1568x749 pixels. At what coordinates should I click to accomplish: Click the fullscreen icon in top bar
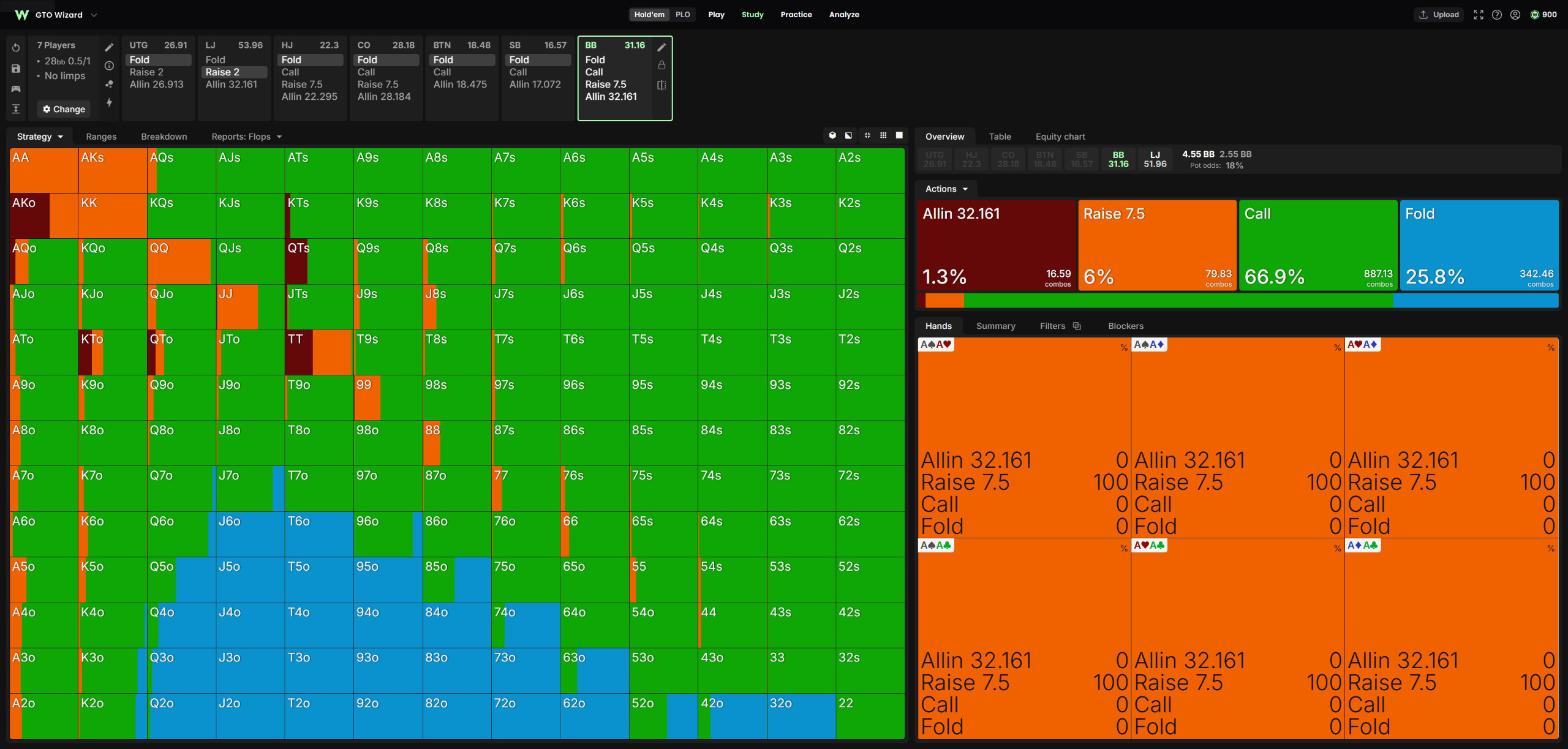tap(1478, 15)
